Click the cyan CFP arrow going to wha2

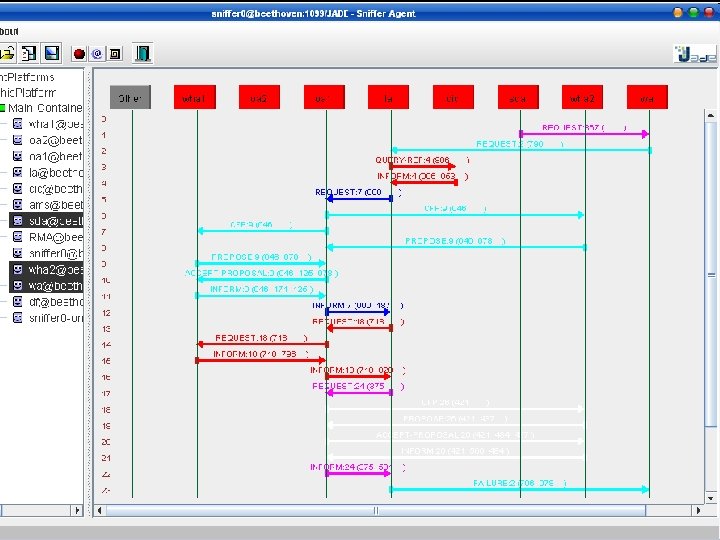point(455,214)
